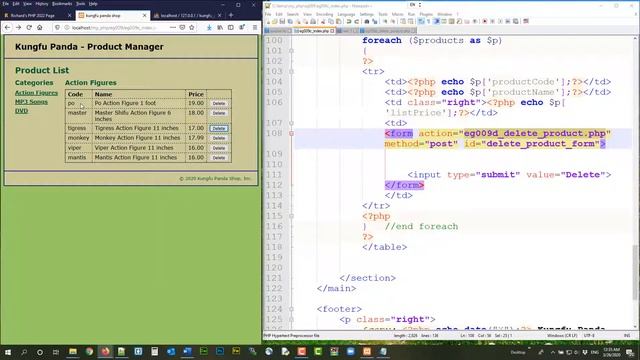The width and height of the screenshot is (640, 360).
Task: Open Chrome from the taskbar
Action: pos(89,351)
